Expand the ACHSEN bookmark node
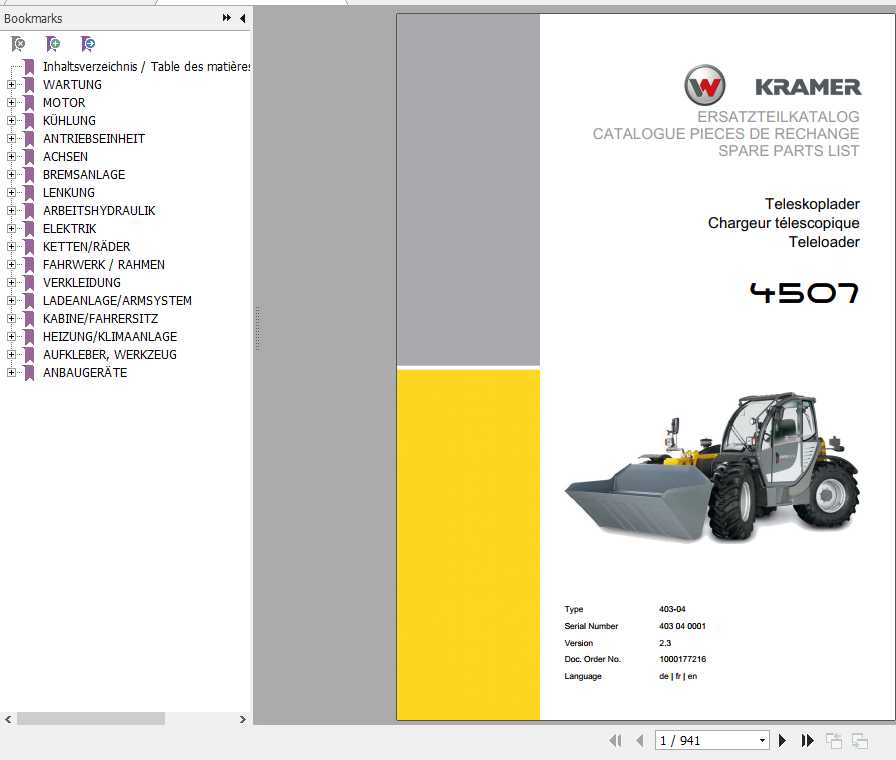The image size is (896, 760). click(x=11, y=157)
